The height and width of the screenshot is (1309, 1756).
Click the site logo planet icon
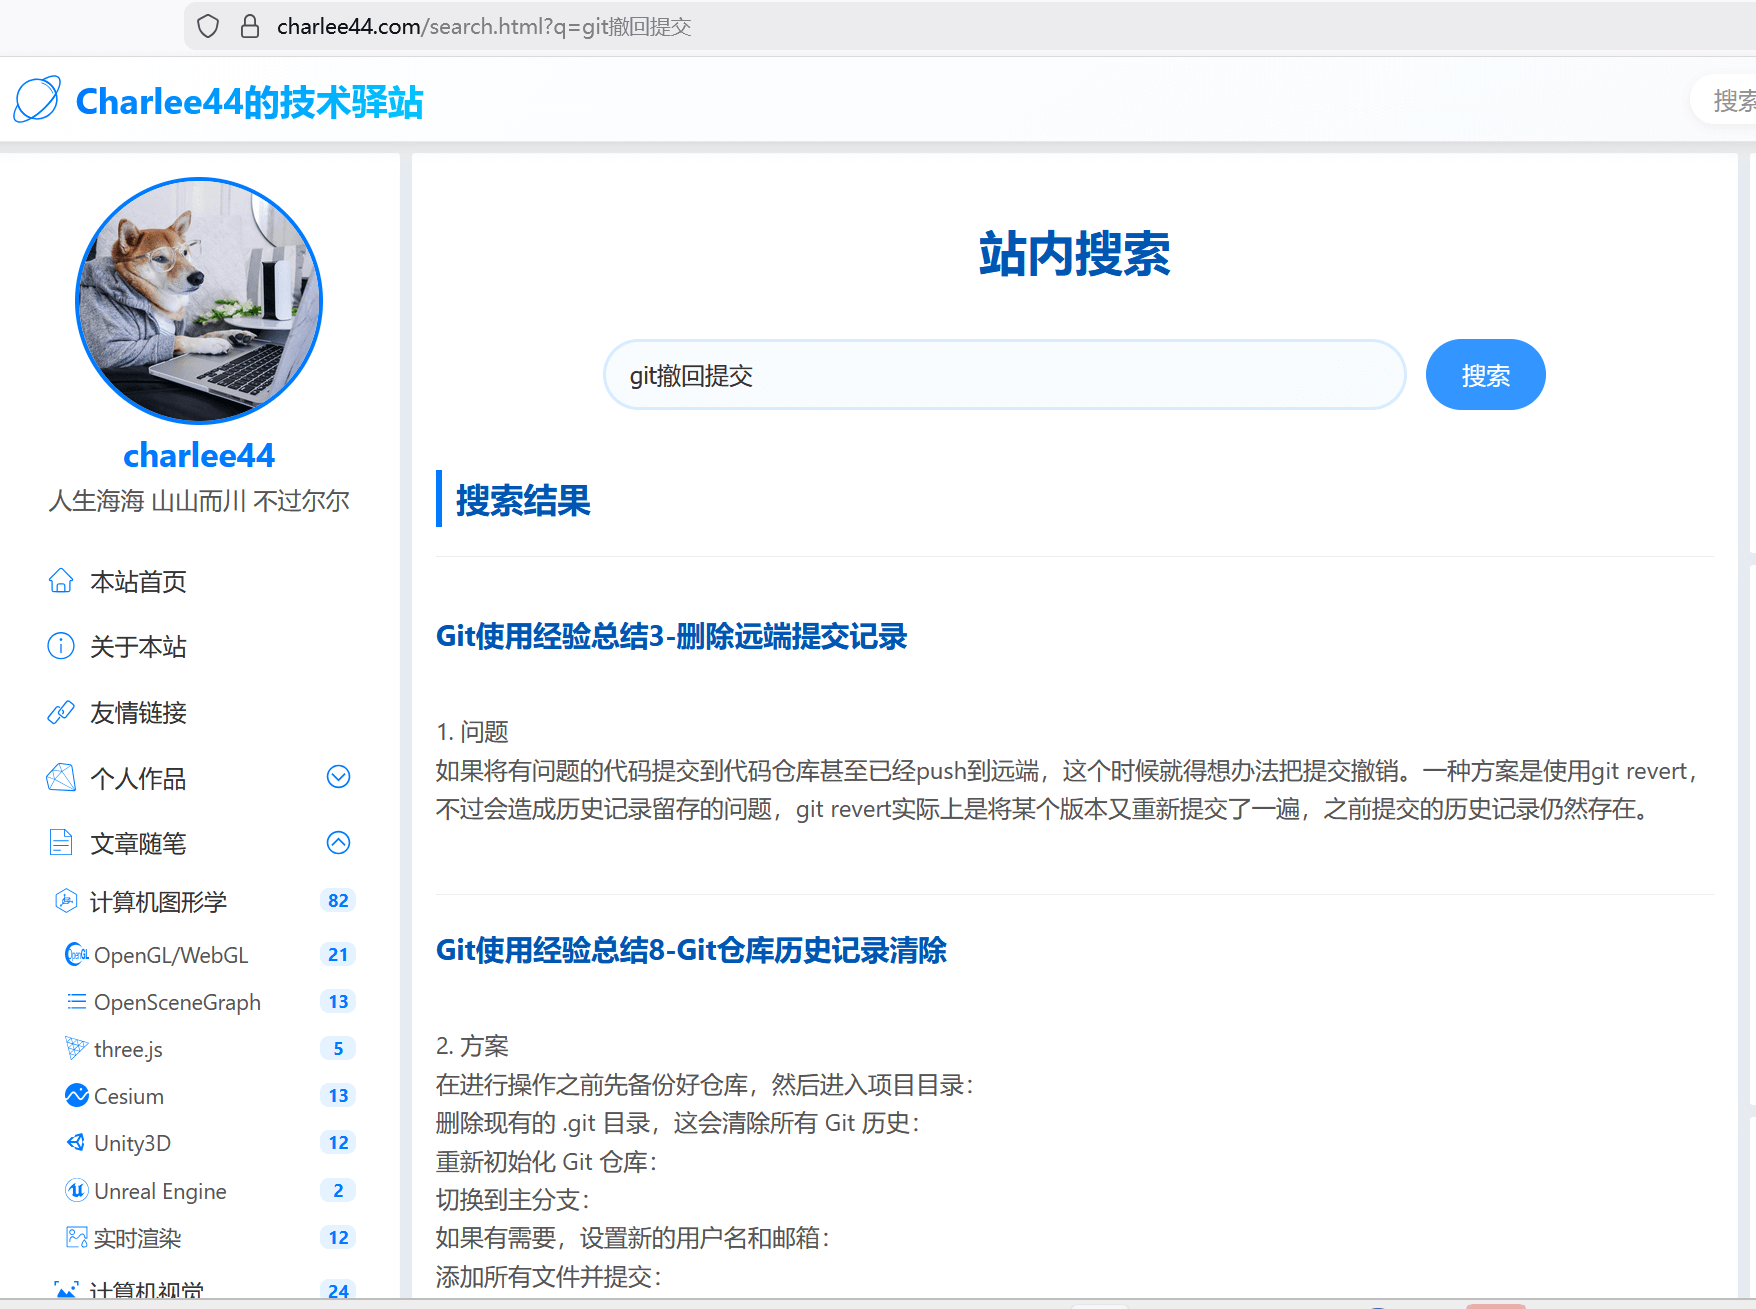pos(37,99)
